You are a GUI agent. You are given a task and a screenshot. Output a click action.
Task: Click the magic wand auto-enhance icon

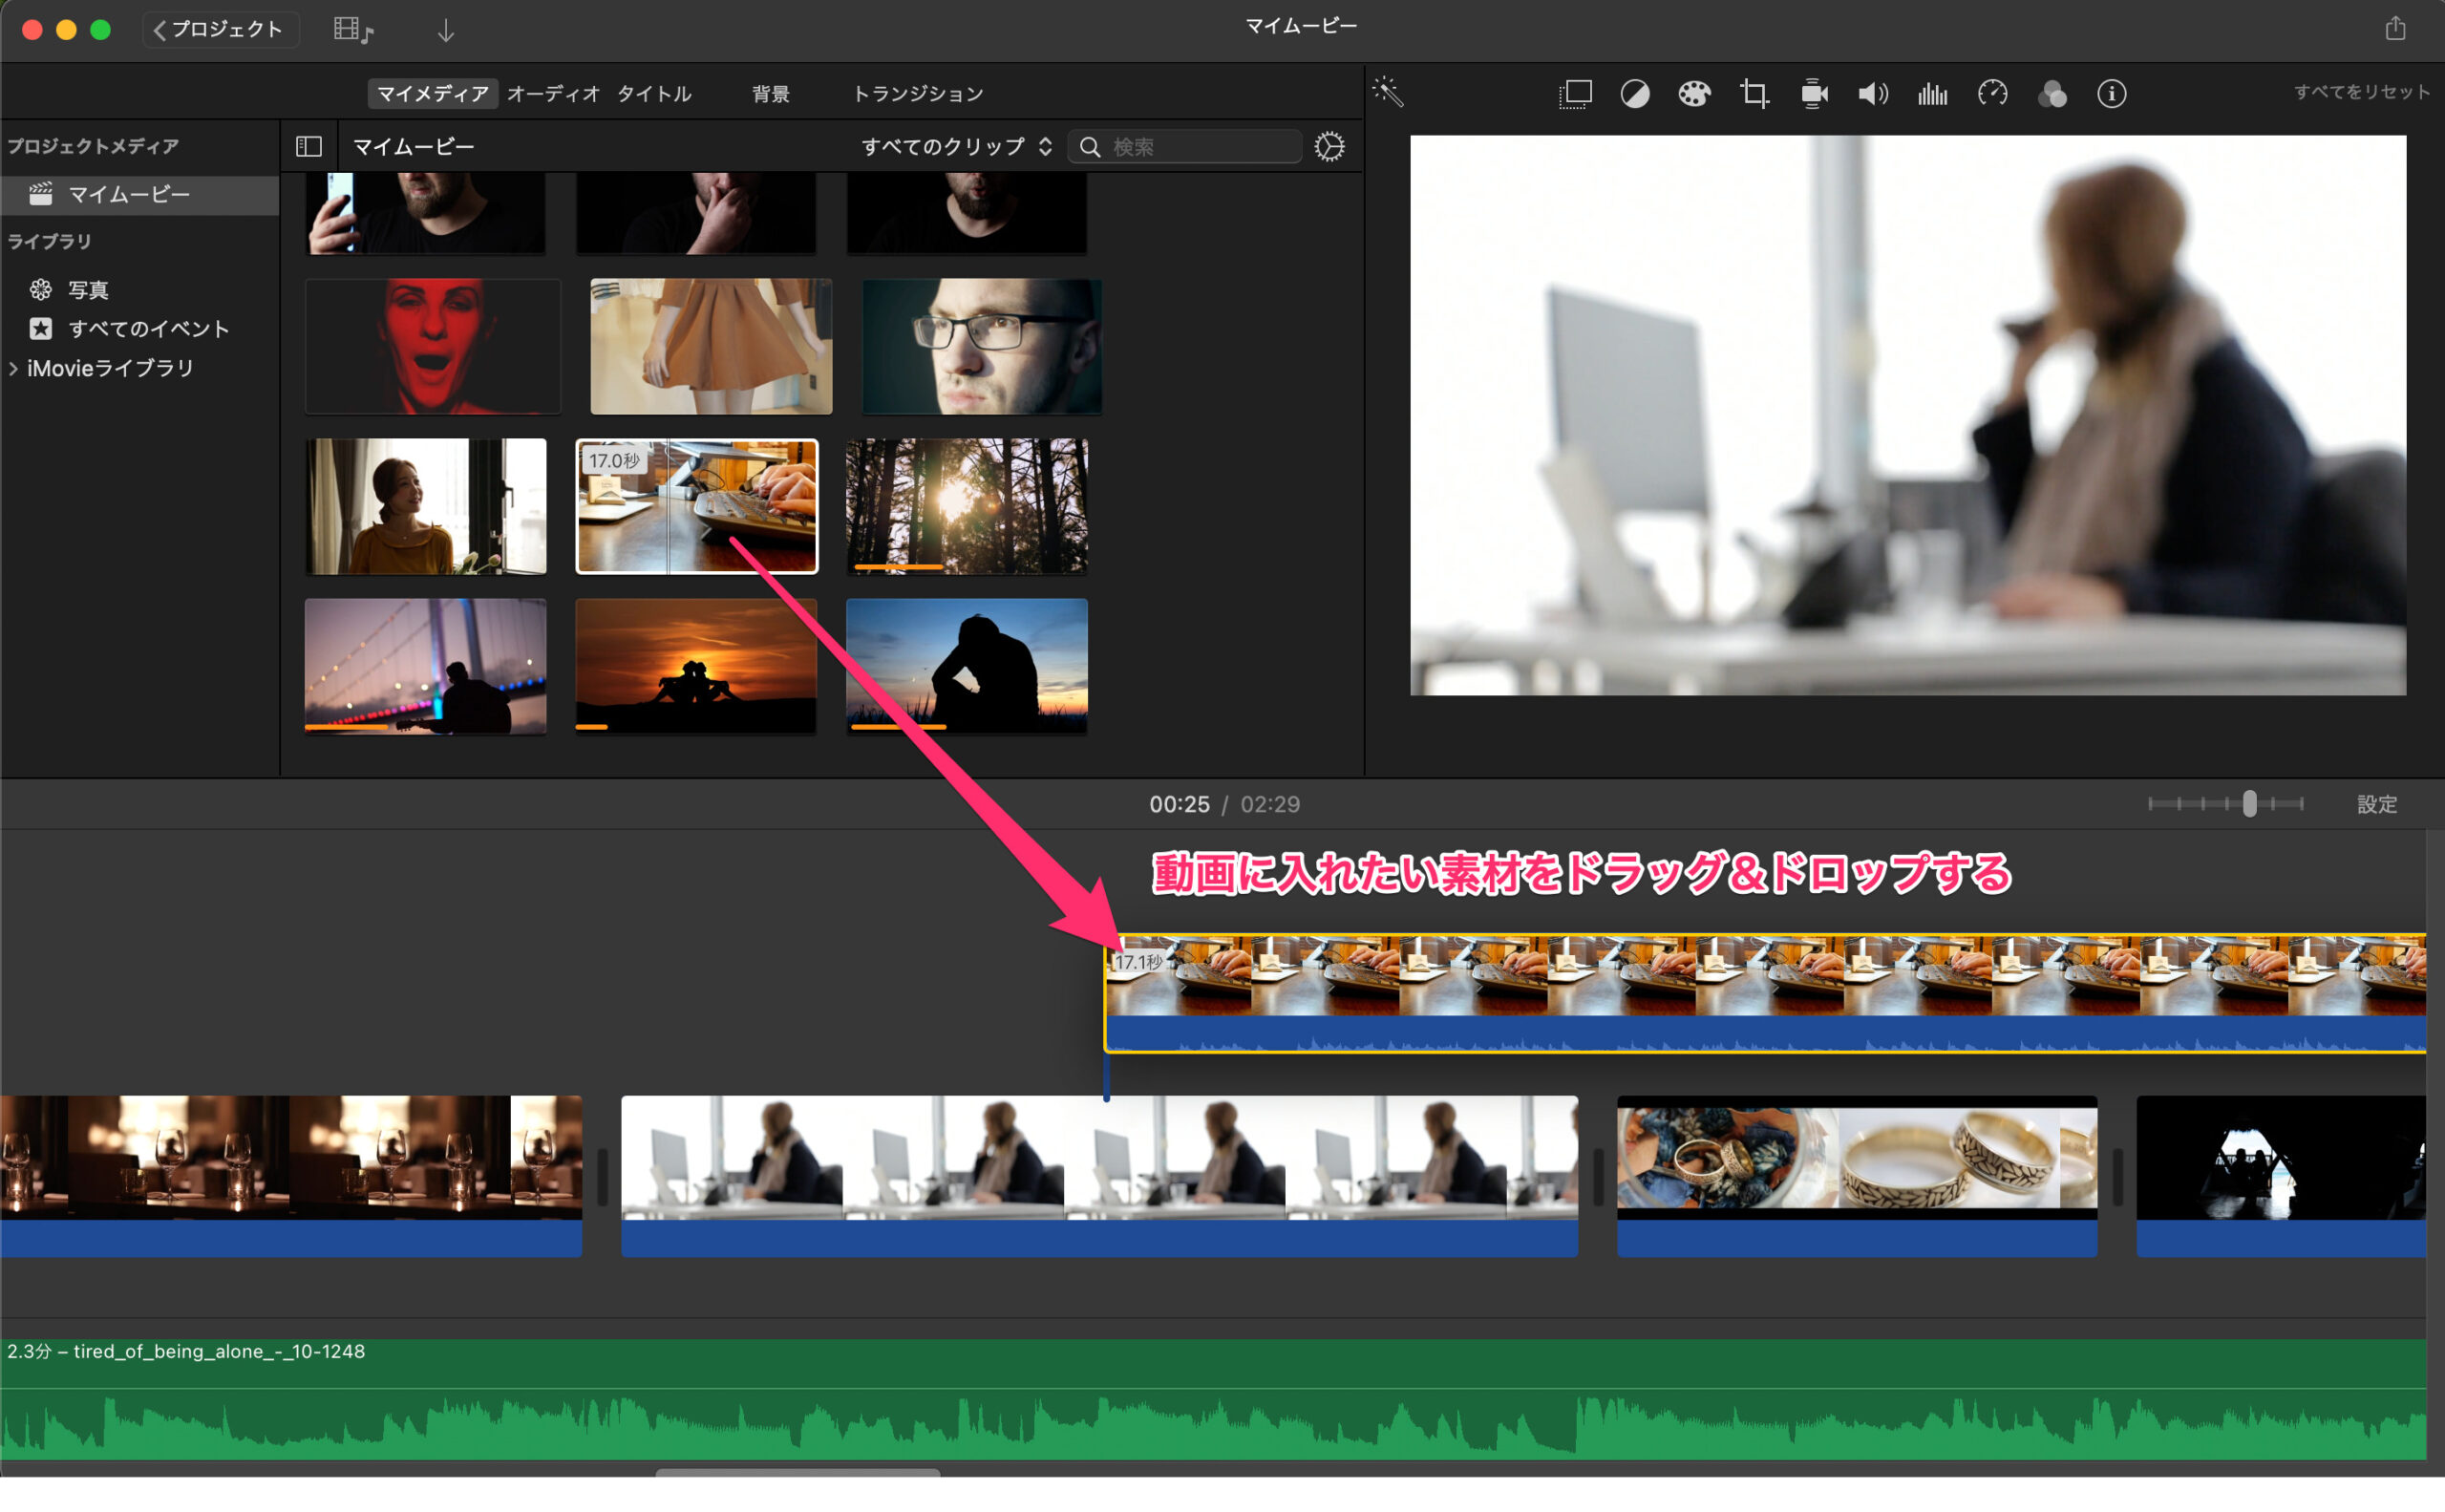pos(1388,92)
